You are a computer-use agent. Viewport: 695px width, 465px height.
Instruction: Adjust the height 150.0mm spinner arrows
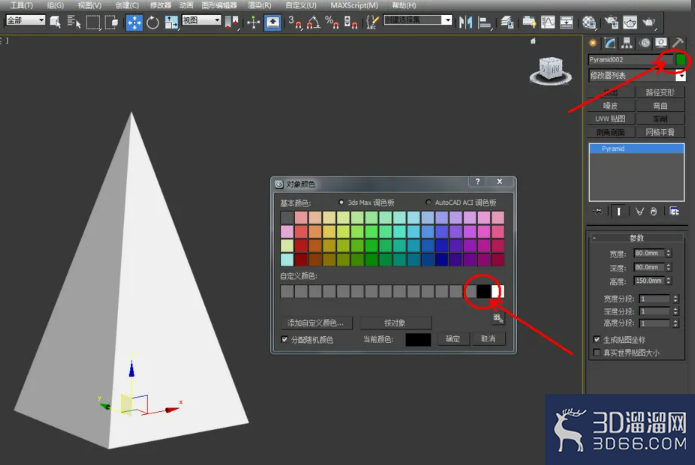(668, 281)
